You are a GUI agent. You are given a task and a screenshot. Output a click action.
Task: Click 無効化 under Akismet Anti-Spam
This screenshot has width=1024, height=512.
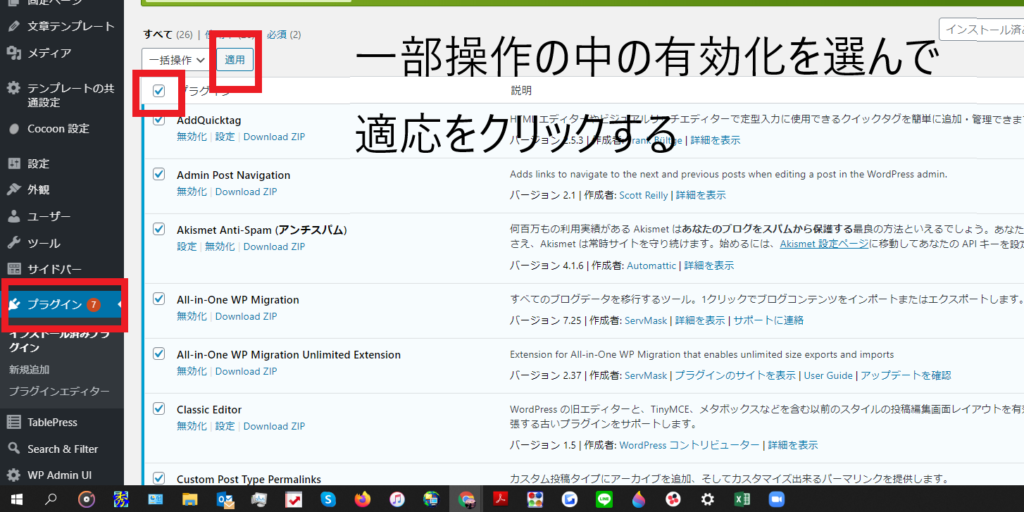coord(220,246)
